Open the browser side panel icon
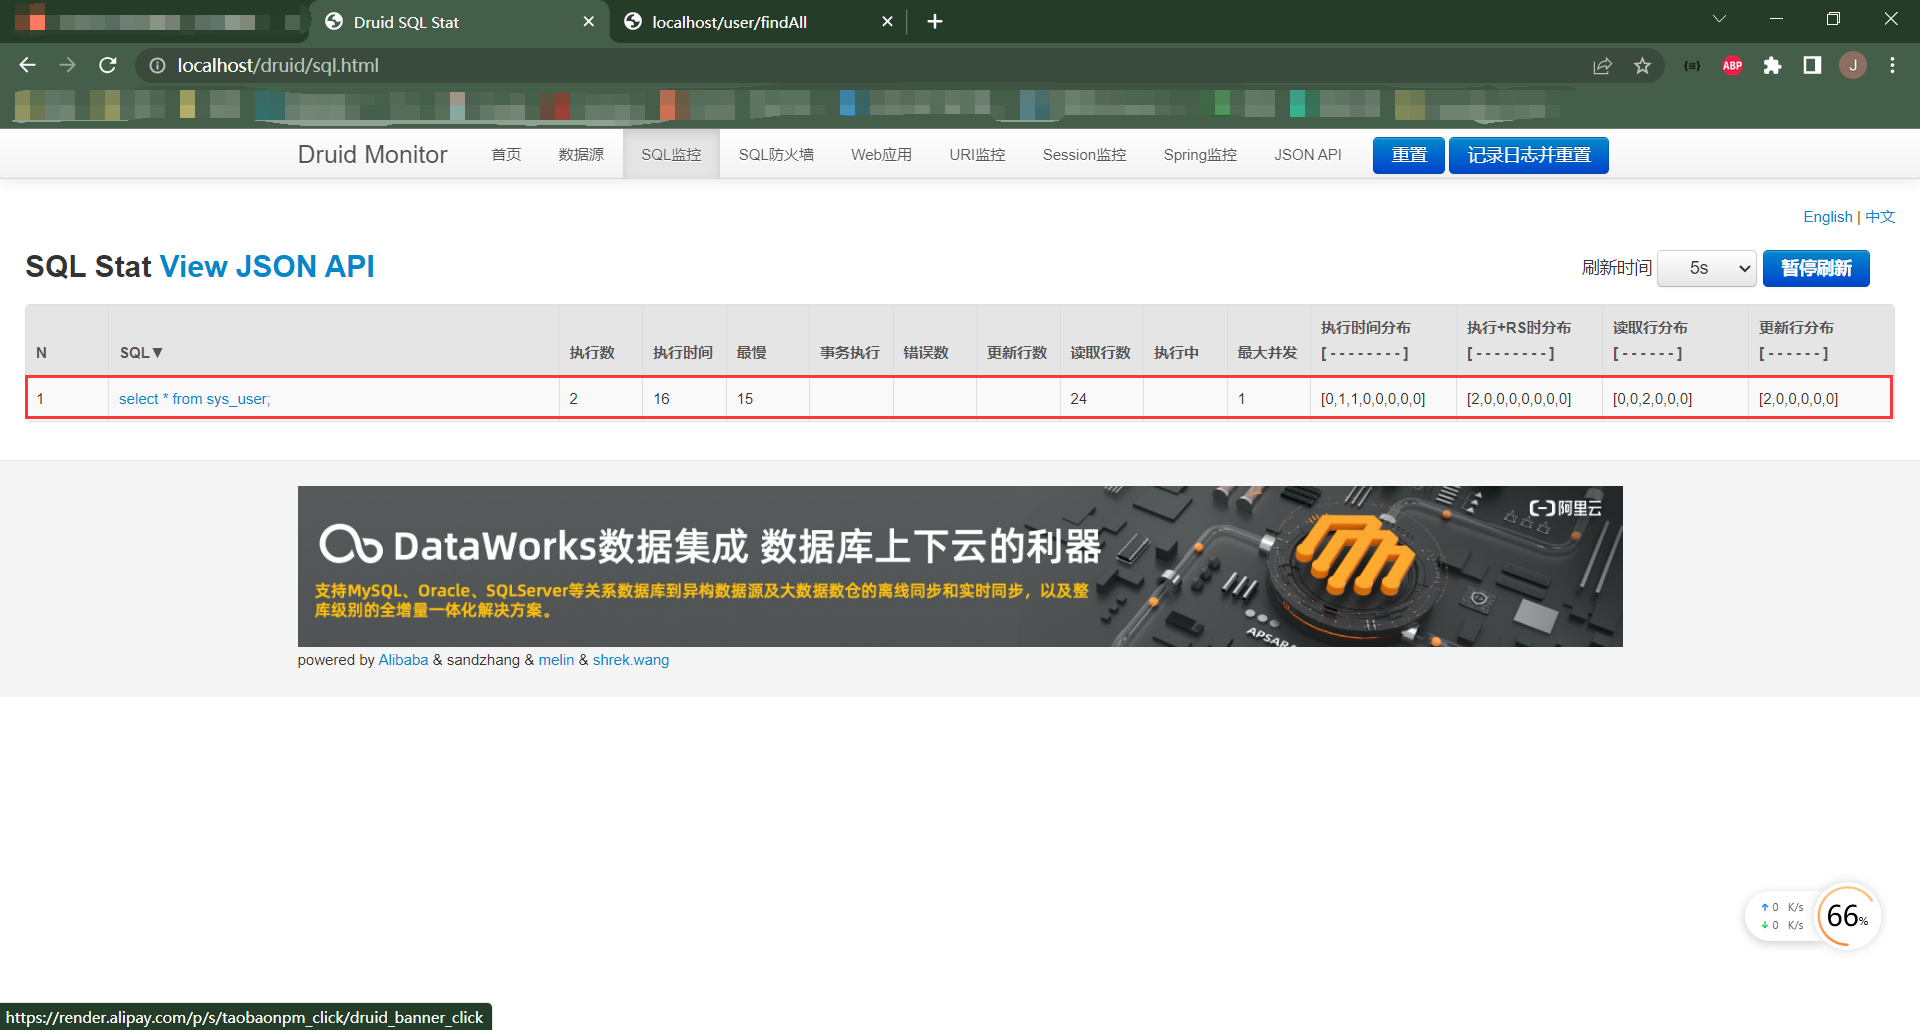The width and height of the screenshot is (1920, 1030). point(1812,65)
